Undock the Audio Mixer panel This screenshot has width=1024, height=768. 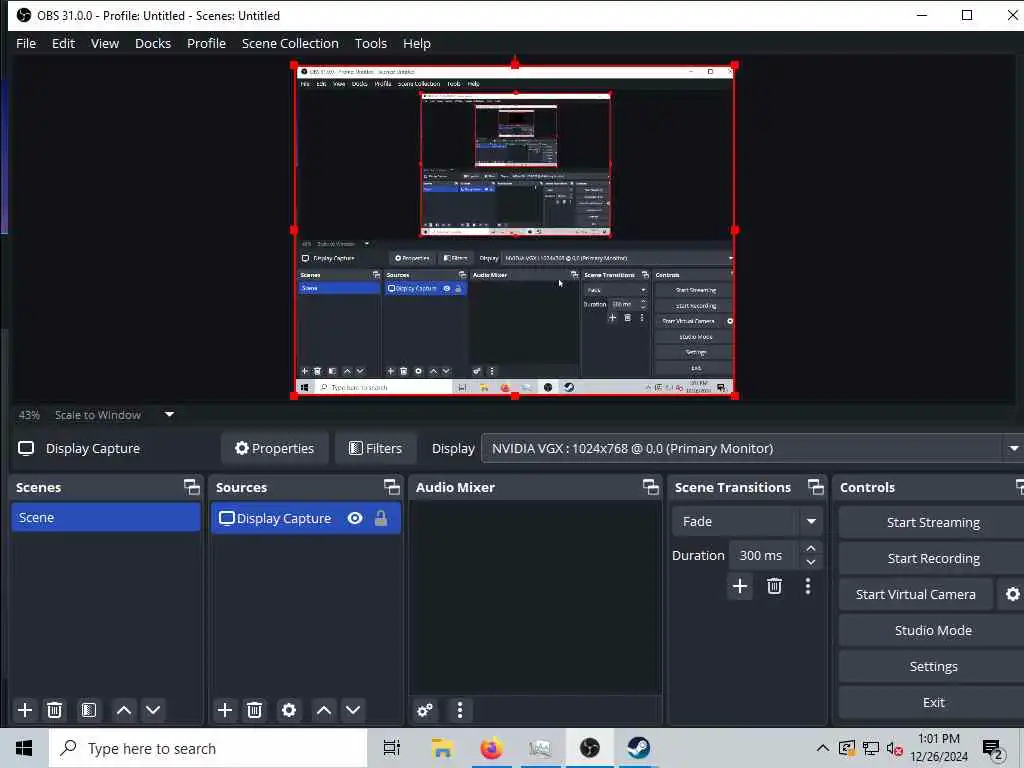(650, 487)
